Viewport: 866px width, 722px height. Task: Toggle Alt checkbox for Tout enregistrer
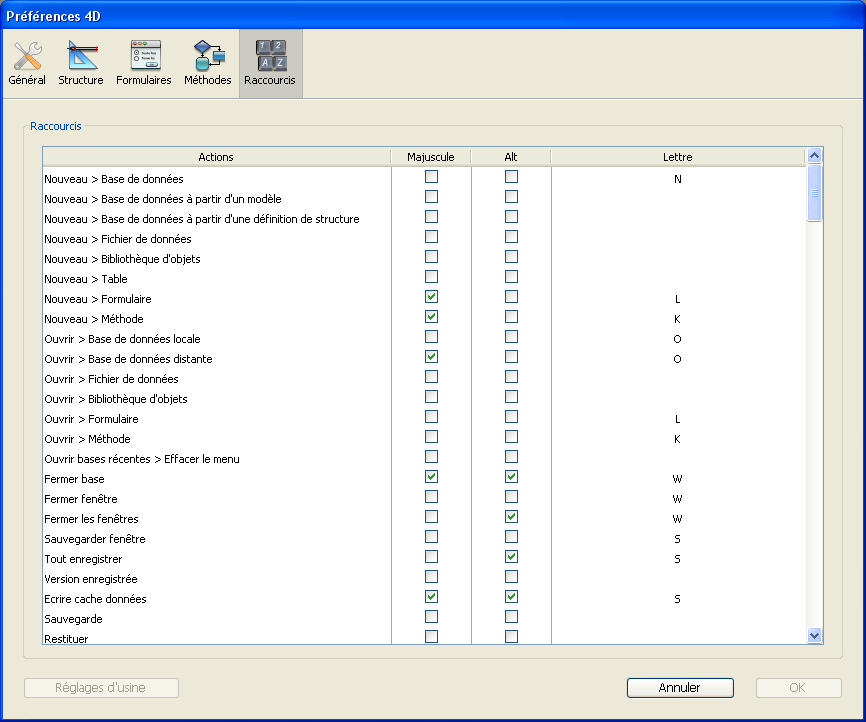tap(511, 557)
